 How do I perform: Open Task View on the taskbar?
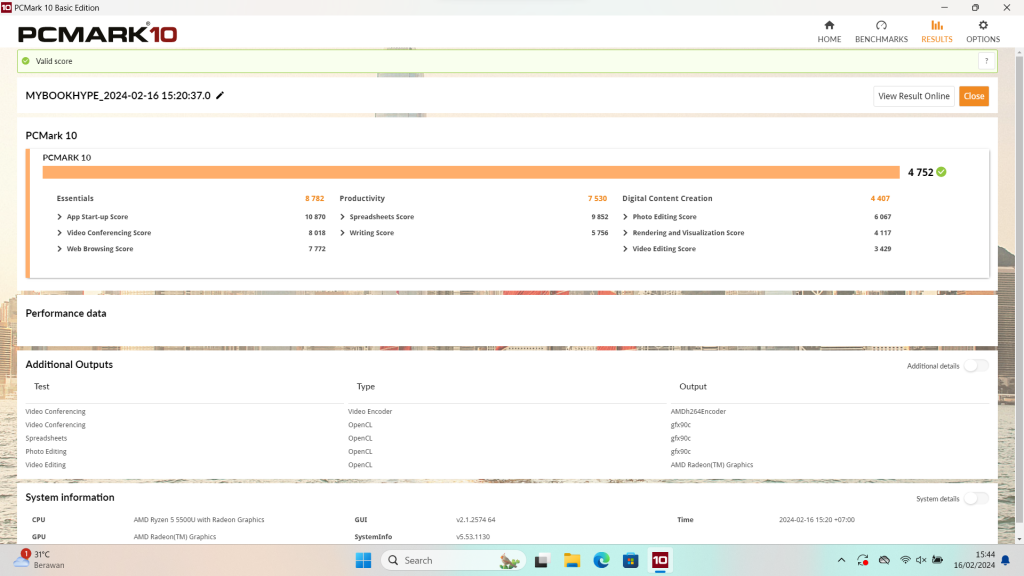tap(541, 560)
